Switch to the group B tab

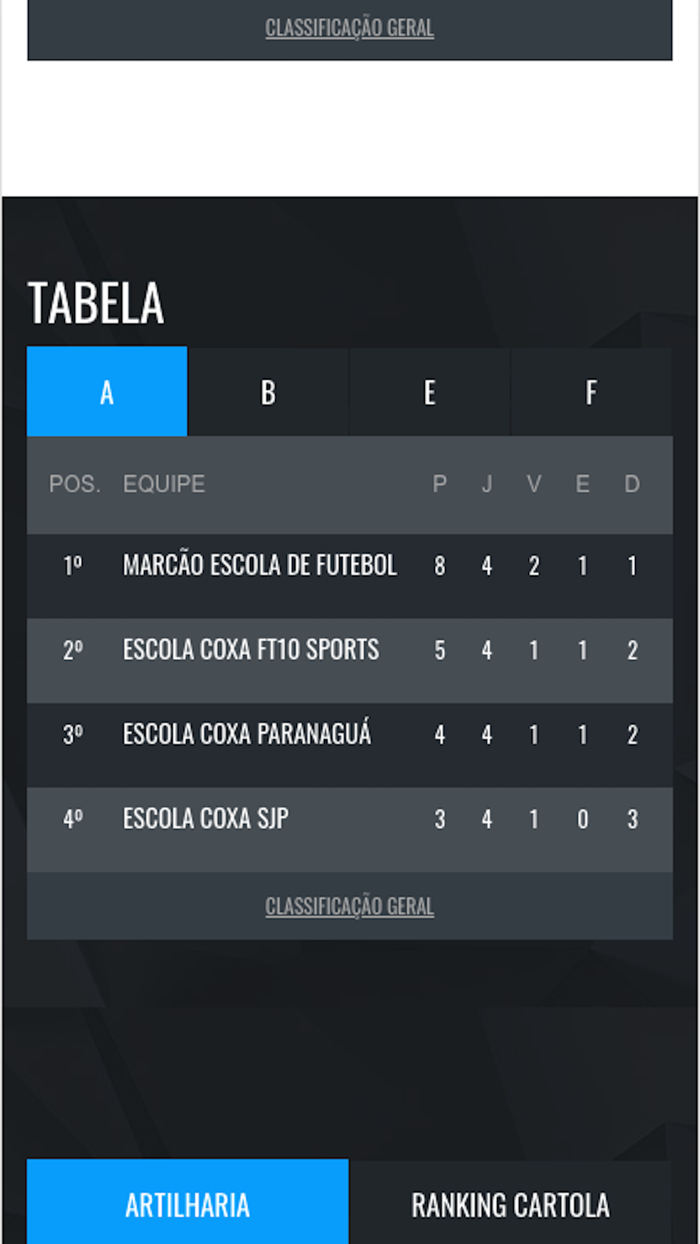[x=268, y=392]
